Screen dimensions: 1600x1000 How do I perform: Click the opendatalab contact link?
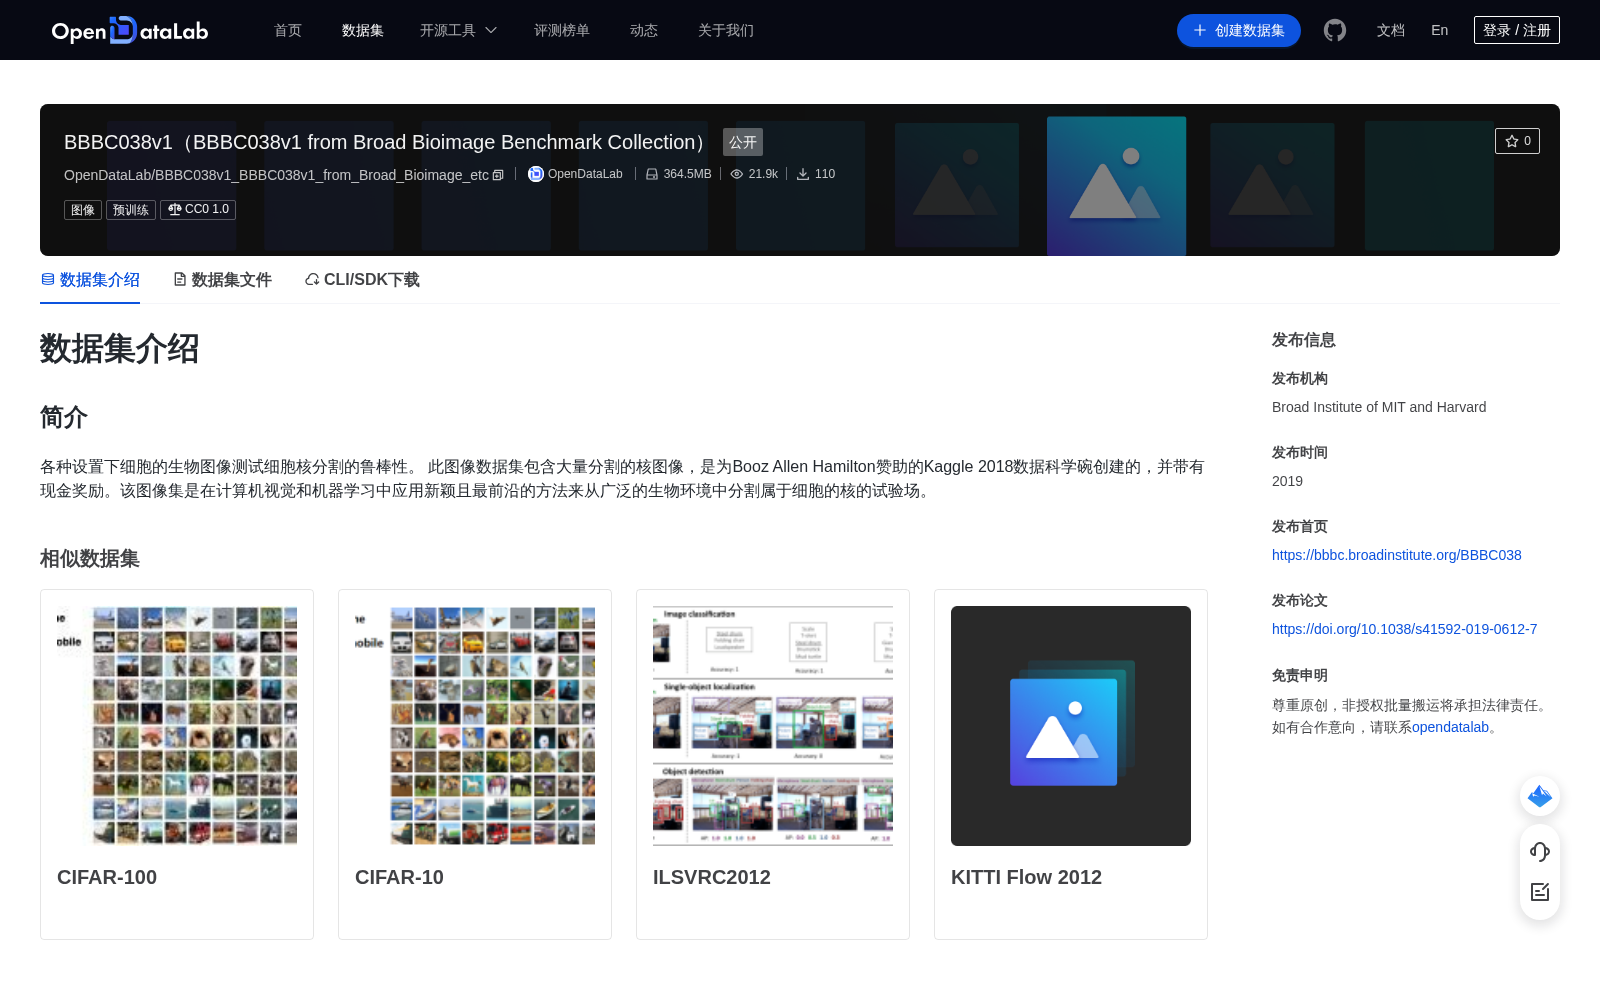click(x=1450, y=727)
